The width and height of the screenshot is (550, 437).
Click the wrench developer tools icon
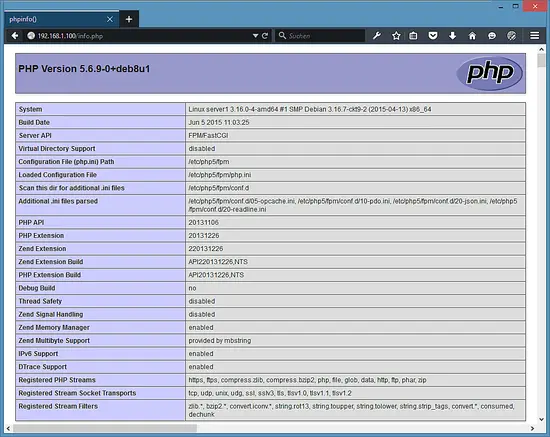click(377, 35)
